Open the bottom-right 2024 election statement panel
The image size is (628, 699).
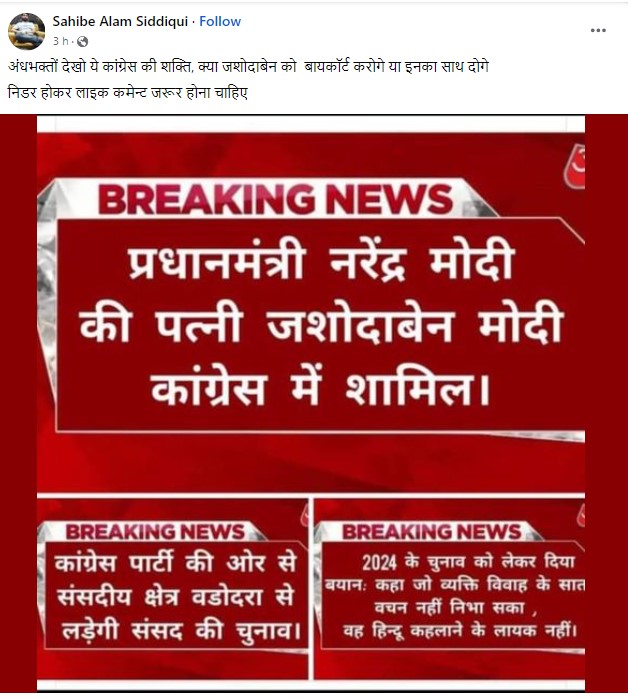(449, 587)
